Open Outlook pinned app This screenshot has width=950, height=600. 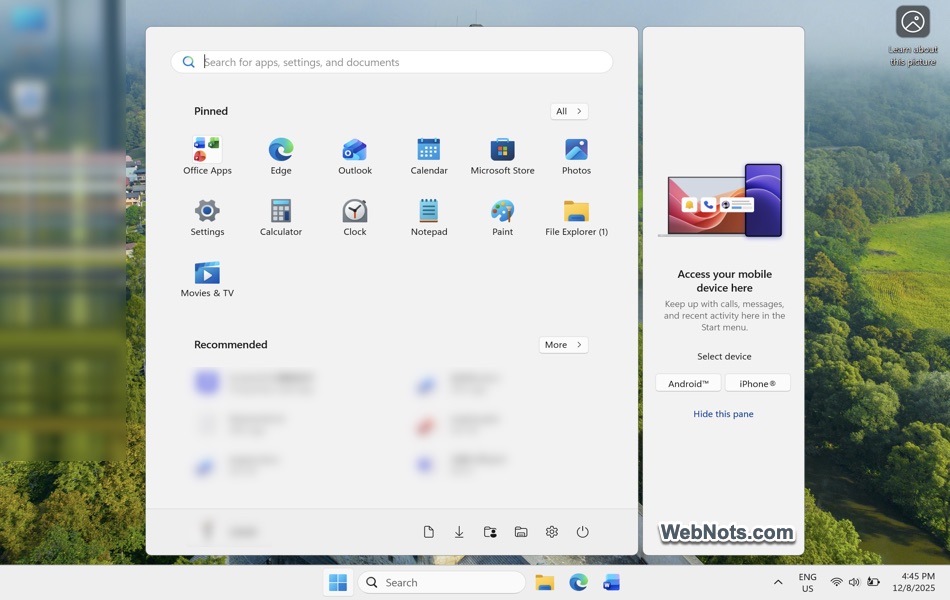355,156
